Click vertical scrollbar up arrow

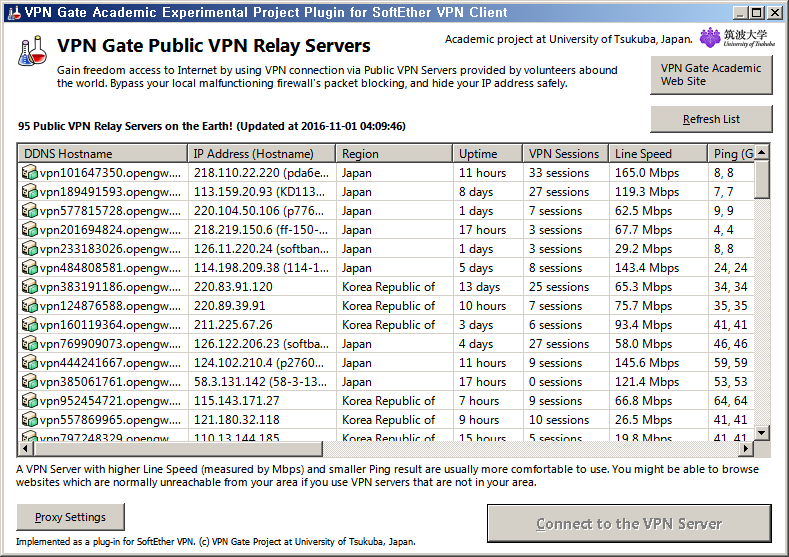coord(762,152)
